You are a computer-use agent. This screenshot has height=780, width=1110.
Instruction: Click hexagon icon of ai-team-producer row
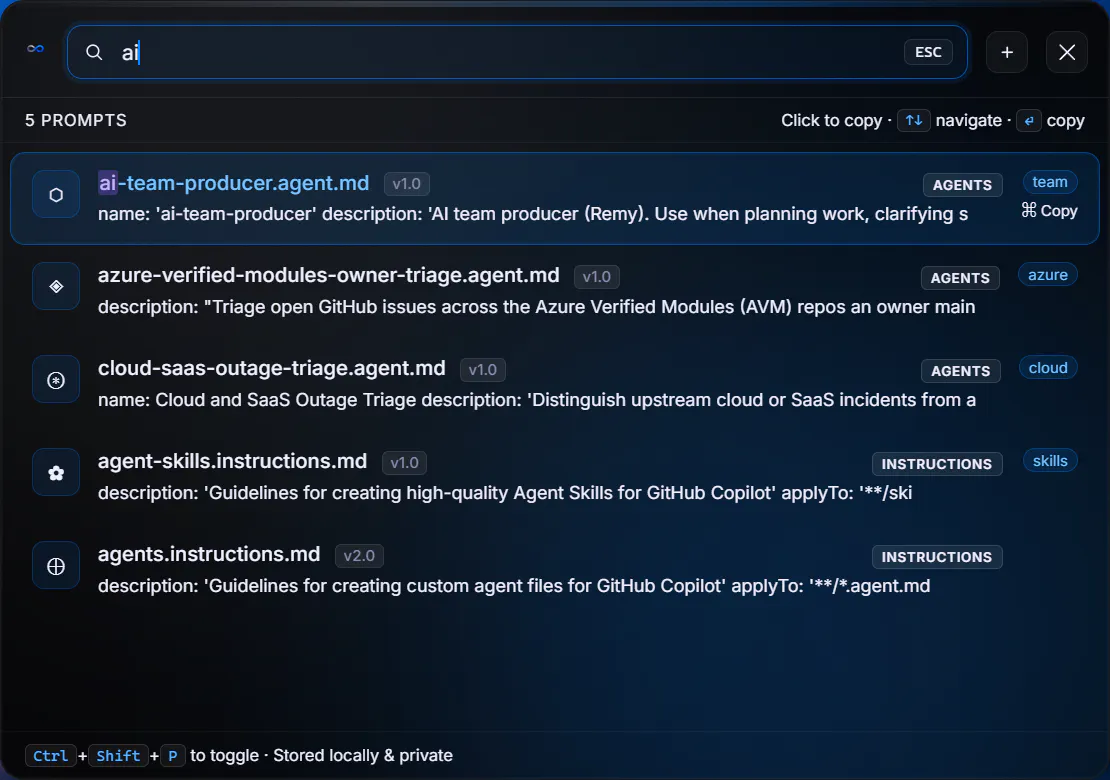[x=56, y=195]
